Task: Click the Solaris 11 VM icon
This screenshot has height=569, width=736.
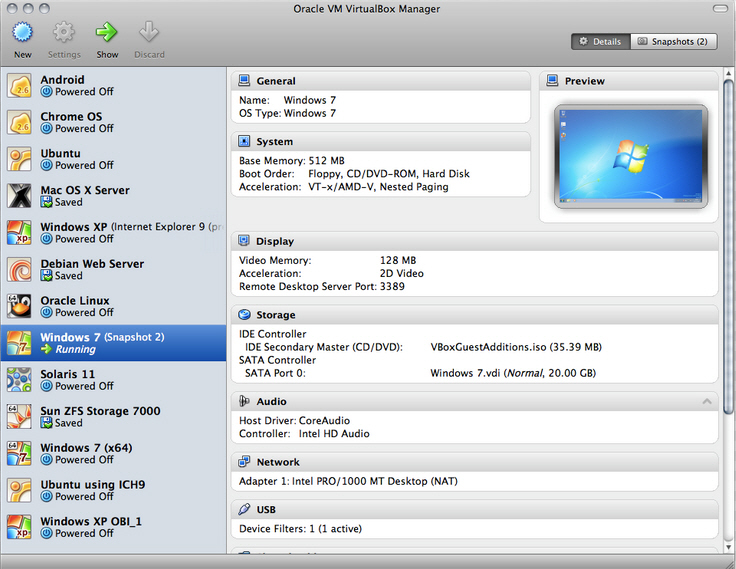Action: [20, 380]
